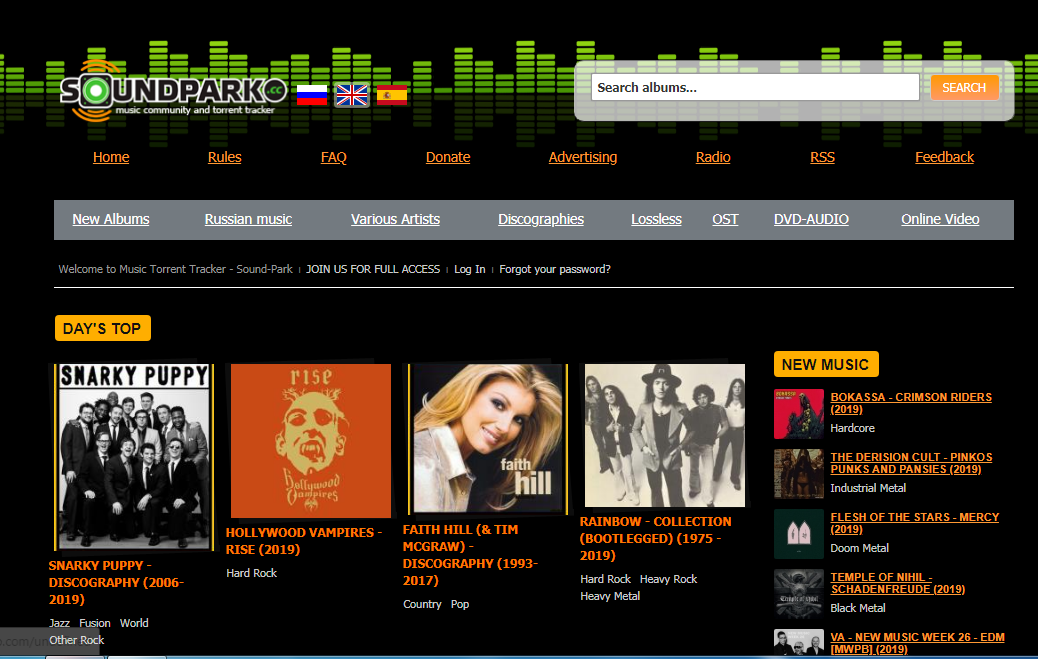Click the Country genre tag
The width and height of the screenshot is (1038, 659).
pos(422,604)
